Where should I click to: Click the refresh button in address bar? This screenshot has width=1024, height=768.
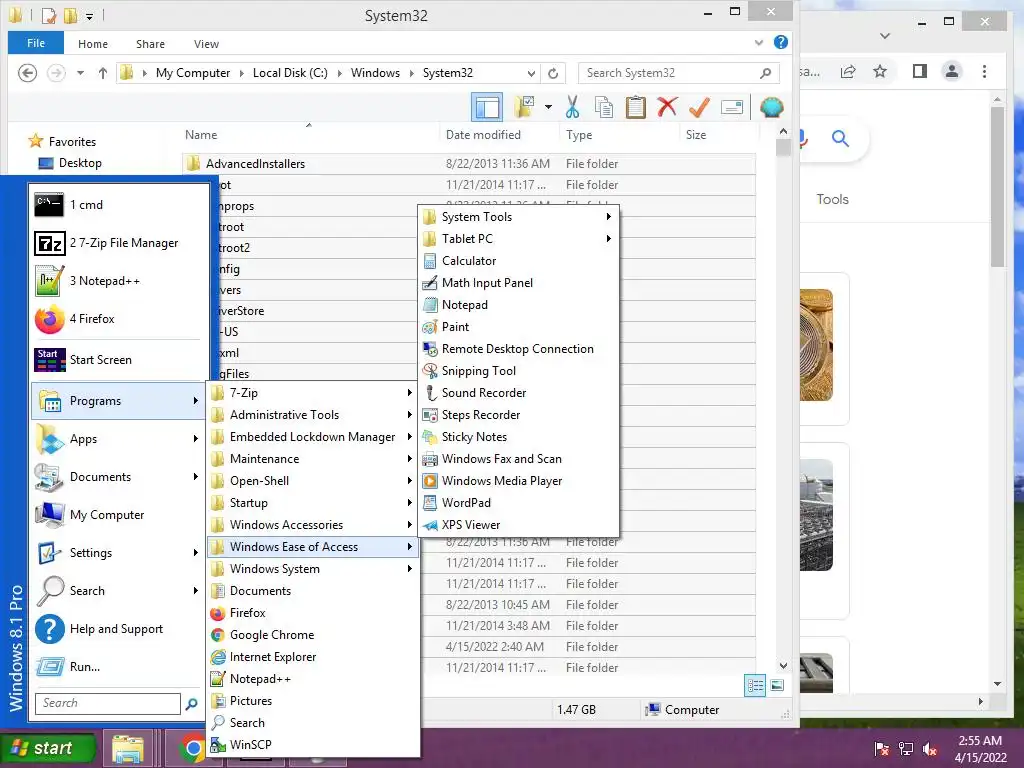point(553,73)
